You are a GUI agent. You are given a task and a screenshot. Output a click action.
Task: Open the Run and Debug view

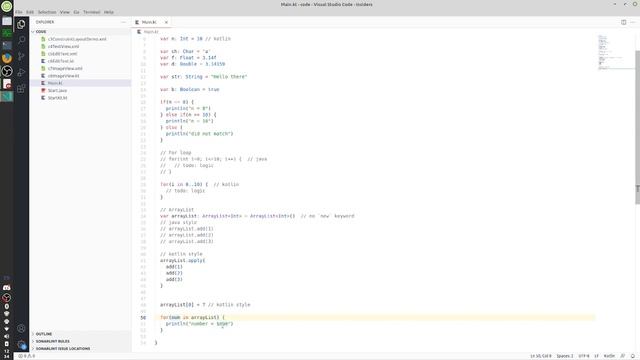click(21, 72)
